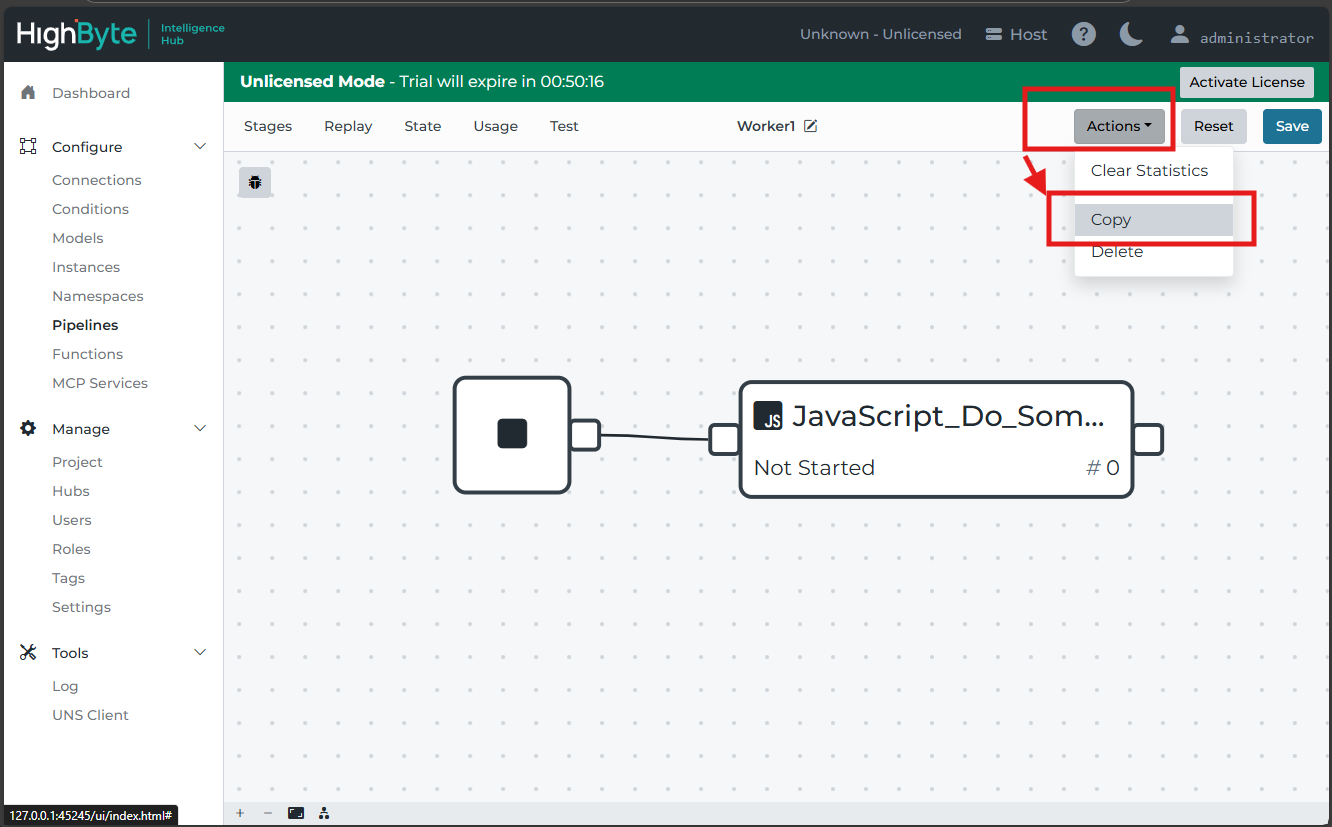The height and width of the screenshot is (827, 1332).
Task: Click the Activate License button
Action: (x=1246, y=82)
